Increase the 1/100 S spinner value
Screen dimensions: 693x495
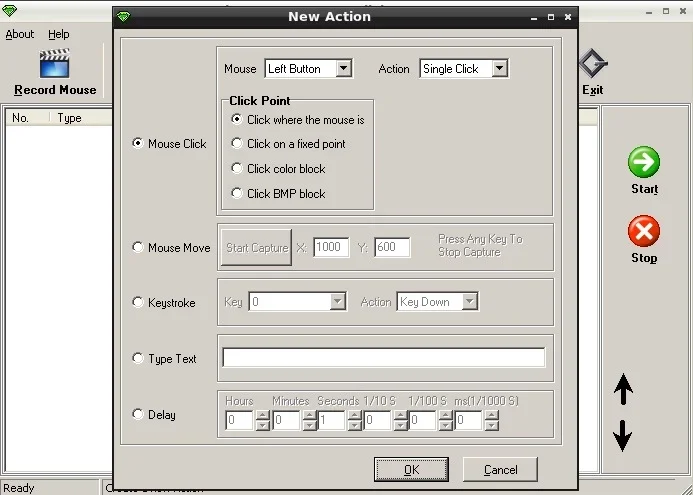446,415
